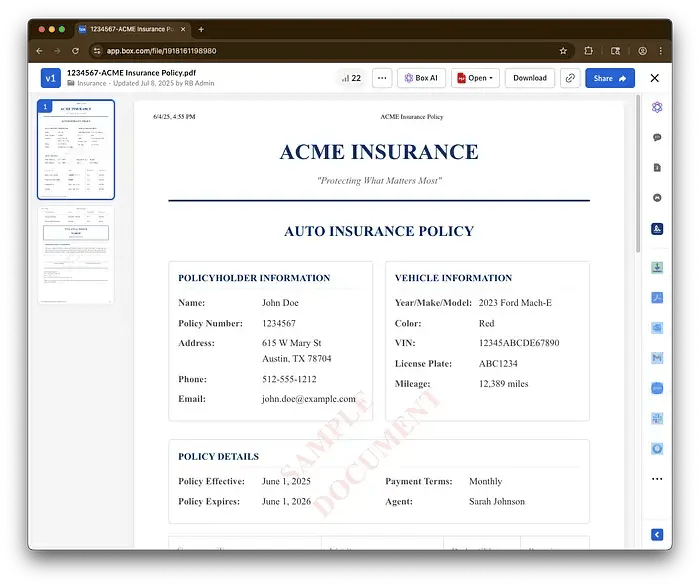Click the download integration sidebar icon
Image resolution: width=700 pixels, height=587 pixels.
coord(657,267)
